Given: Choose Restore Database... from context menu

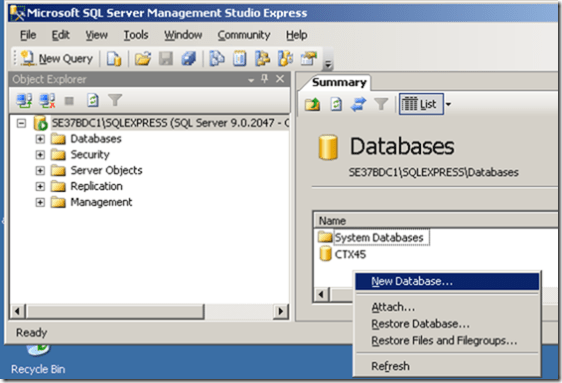Looking at the screenshot, I should coord(447,324).
